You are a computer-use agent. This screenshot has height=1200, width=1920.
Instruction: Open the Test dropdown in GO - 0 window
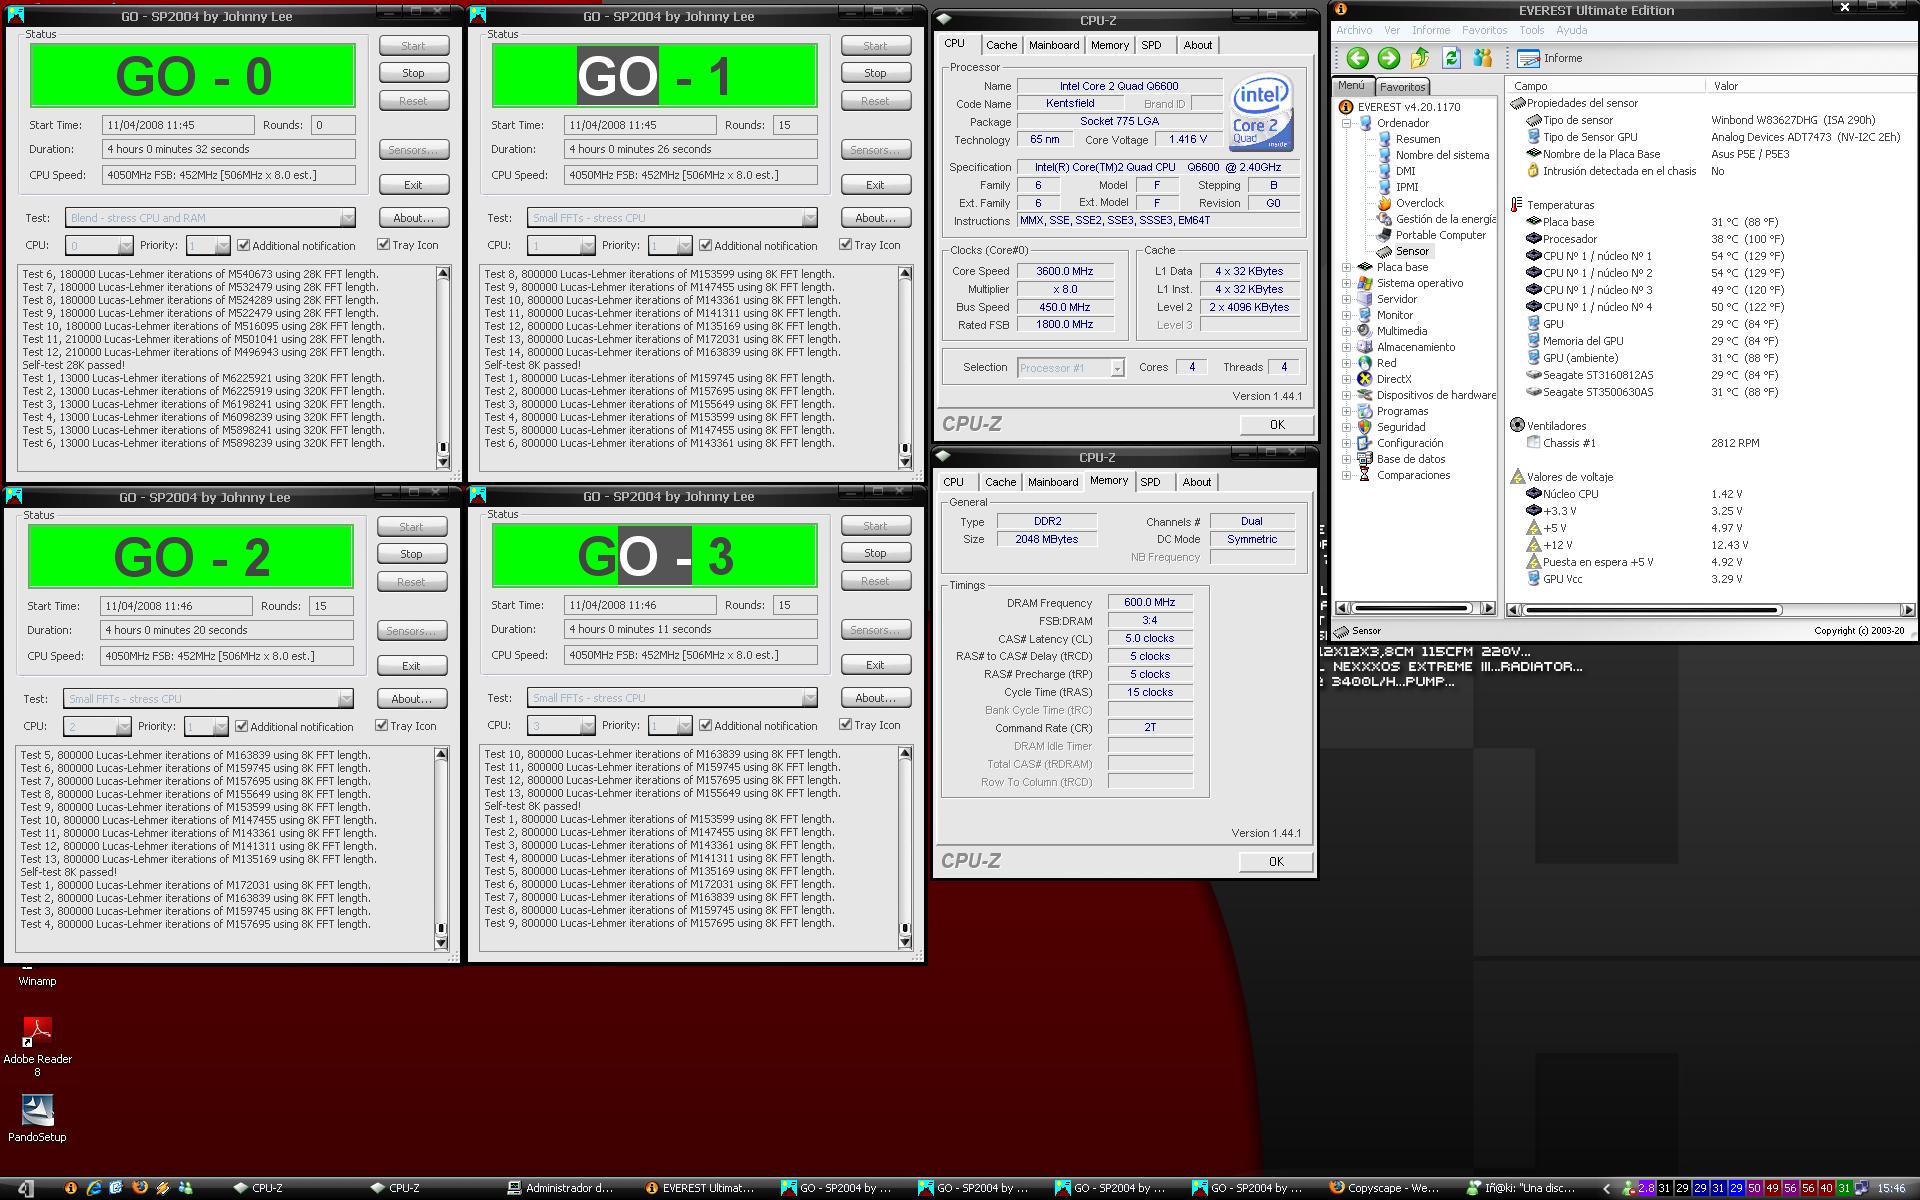coord(347,218)
